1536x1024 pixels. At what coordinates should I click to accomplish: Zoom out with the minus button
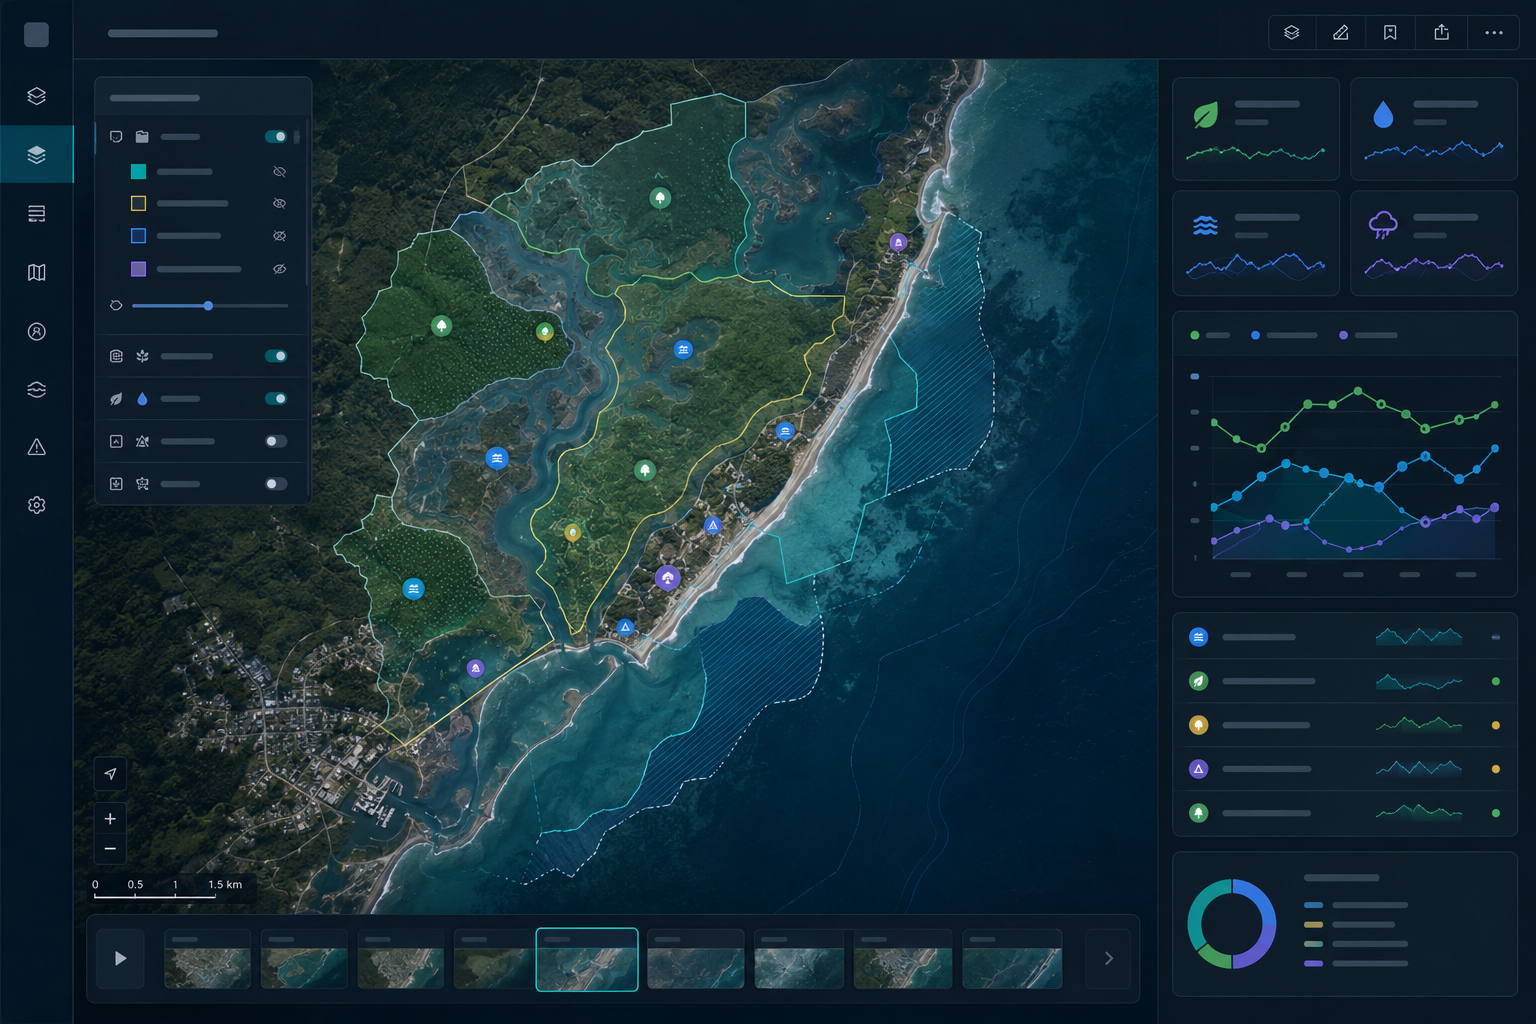click(110, 849)
